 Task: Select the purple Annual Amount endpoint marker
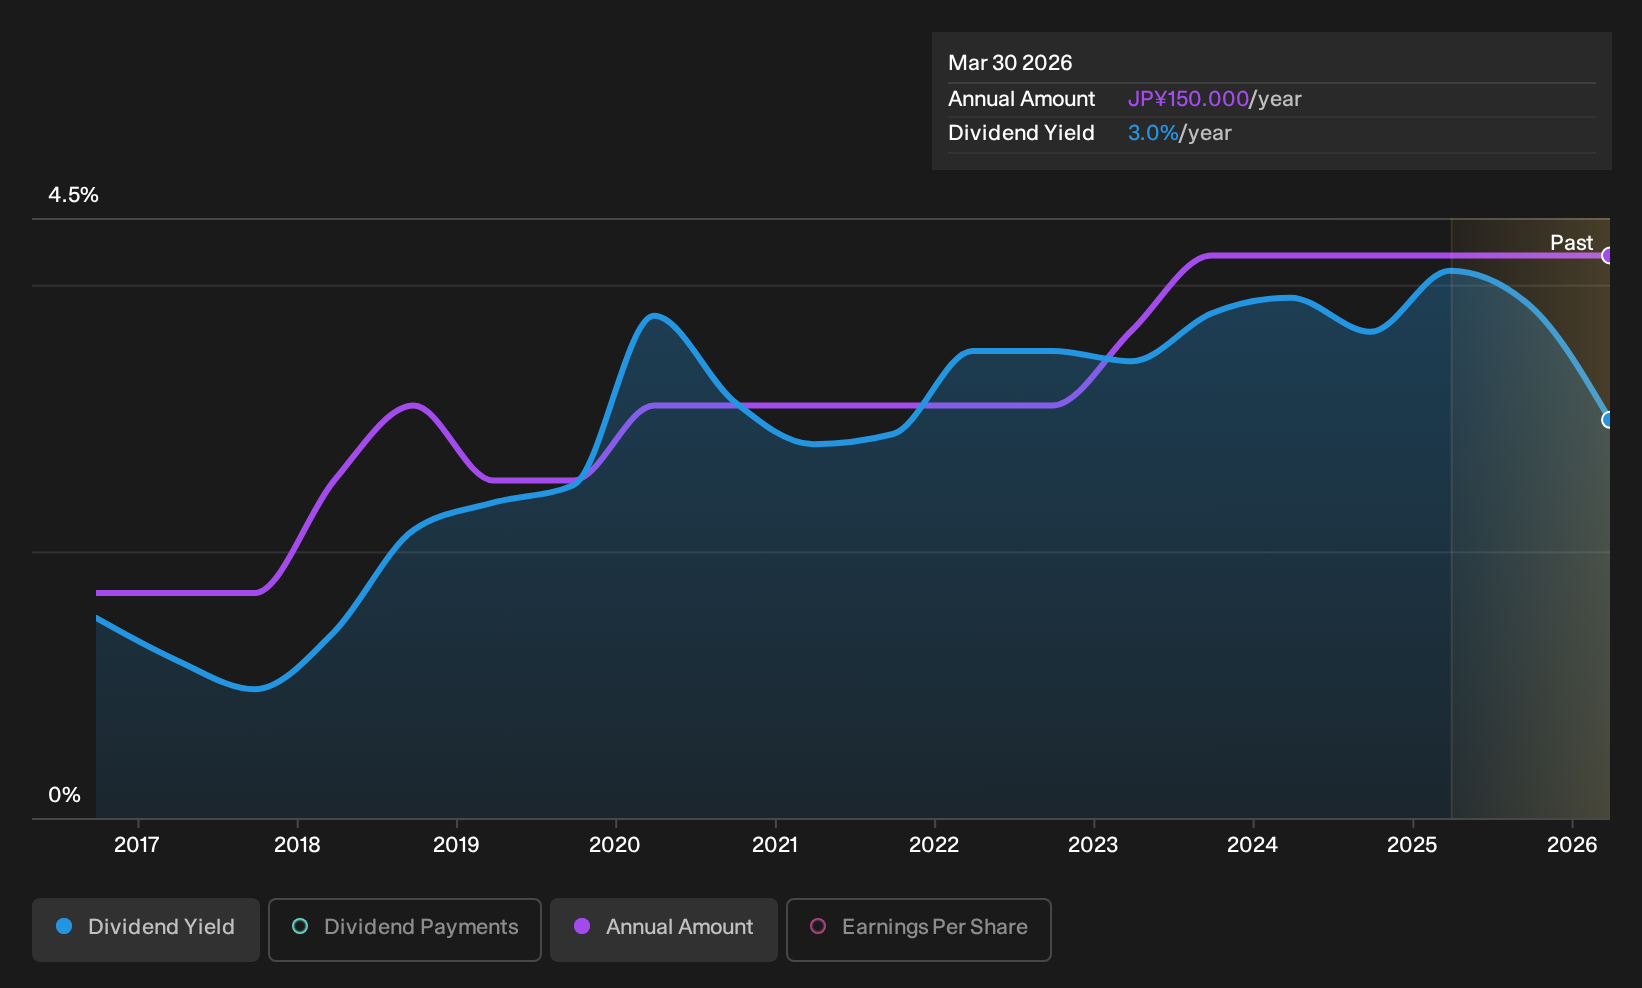[1607, 256]
